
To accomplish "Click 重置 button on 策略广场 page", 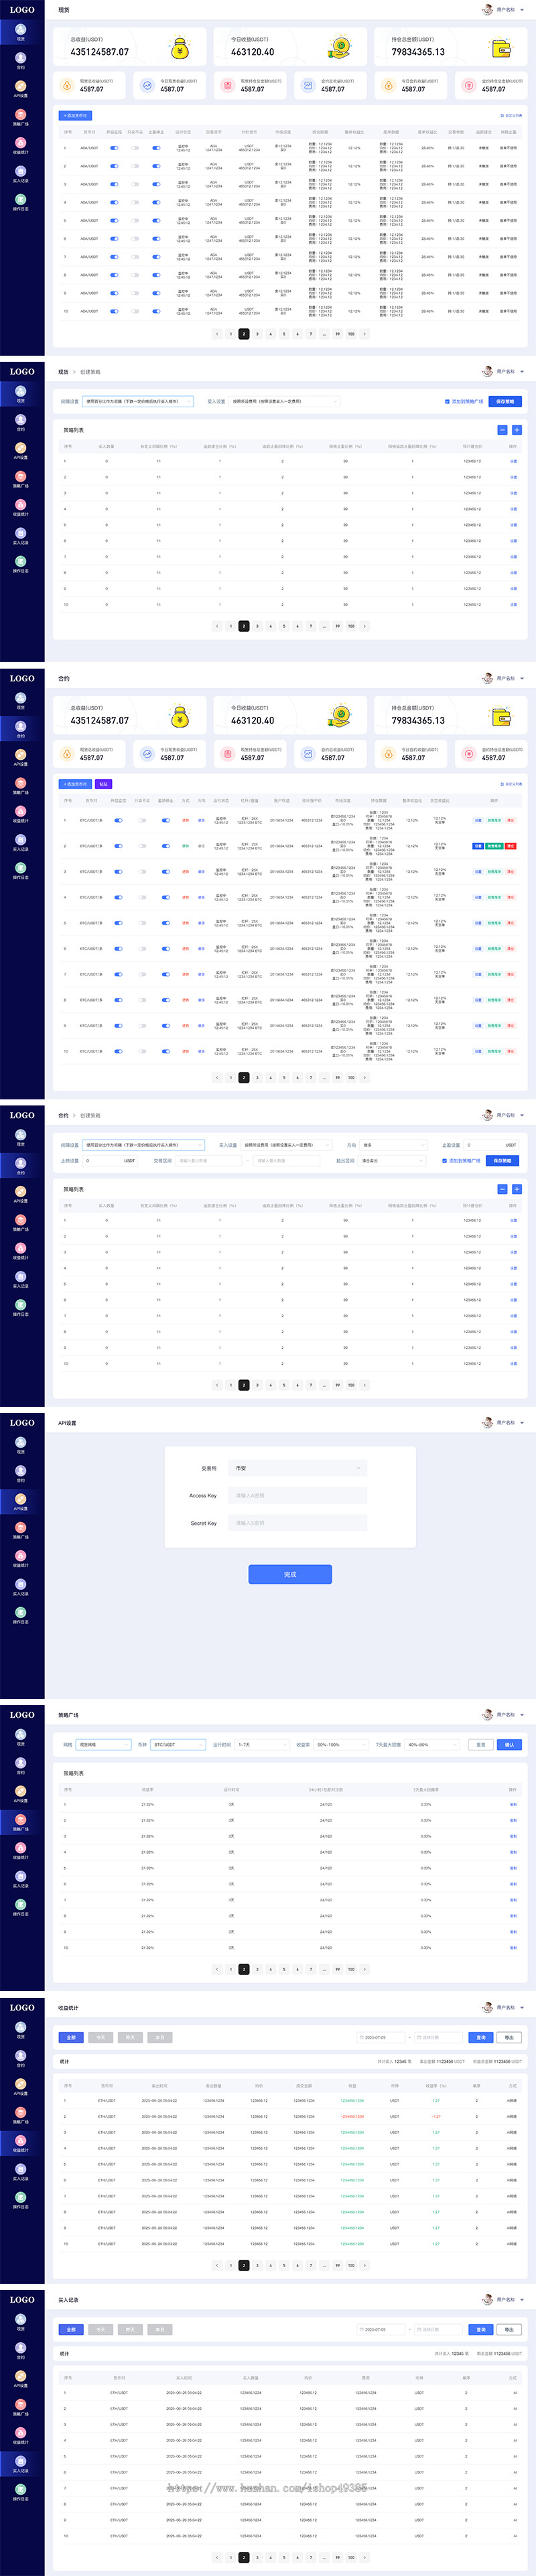I will [x=481, y=1745].
